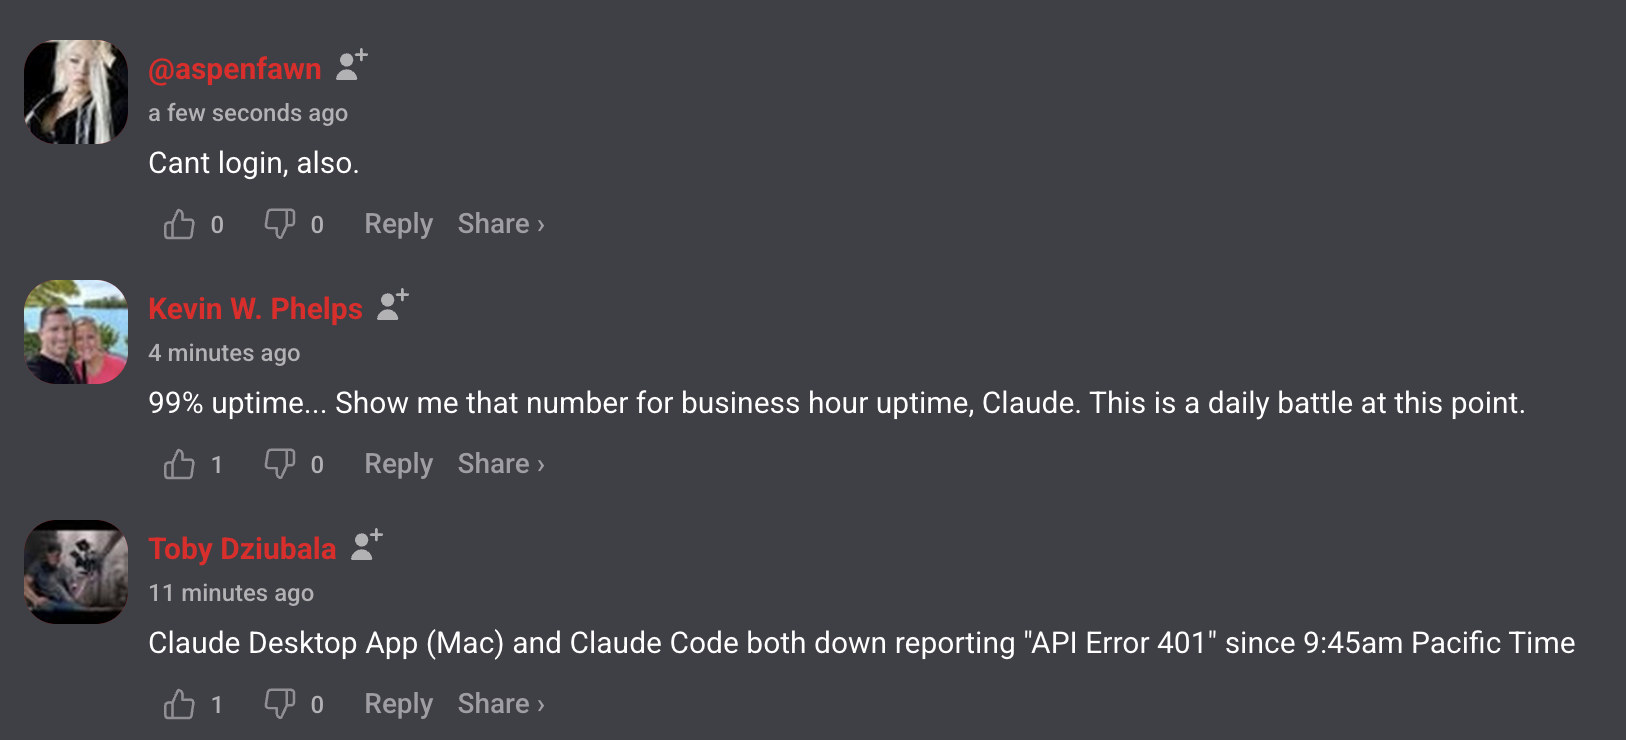Reply to Toby Dziubala's comment
This screenshot has width=1626, height=740.
click(x=397, y=703)
